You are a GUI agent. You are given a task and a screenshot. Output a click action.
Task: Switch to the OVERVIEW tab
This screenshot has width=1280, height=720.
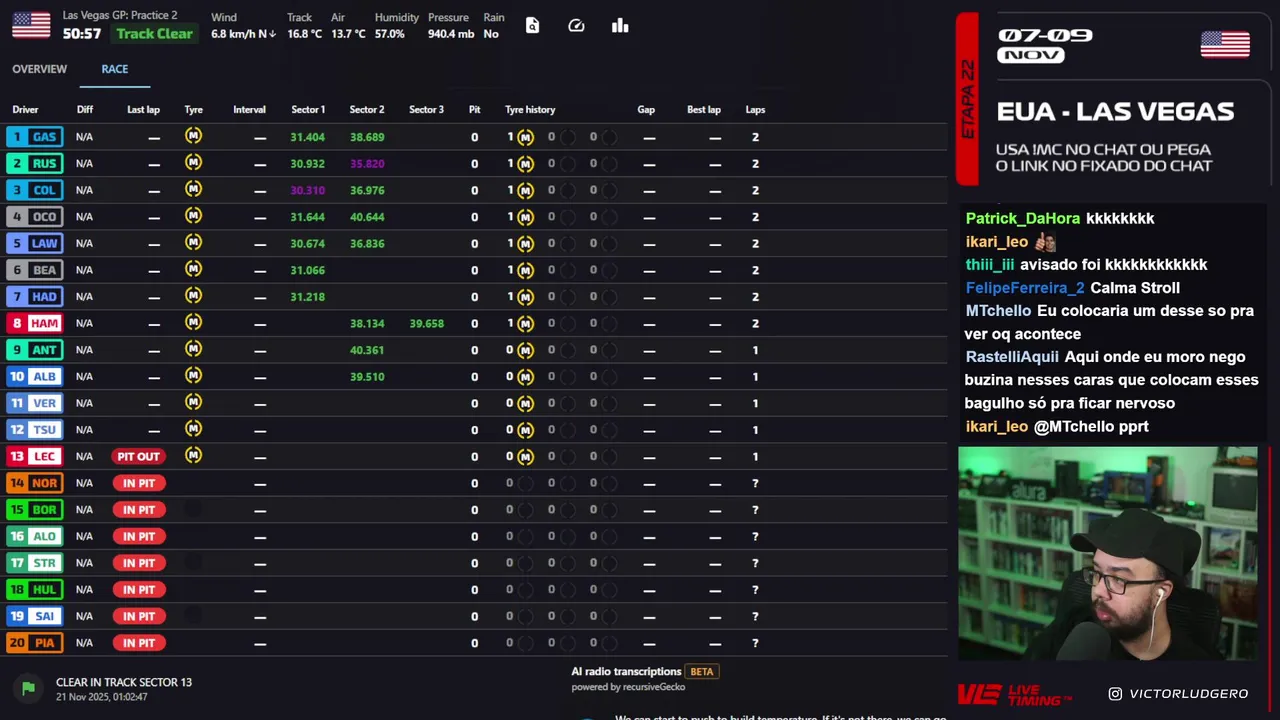click(x=39, y=69)
